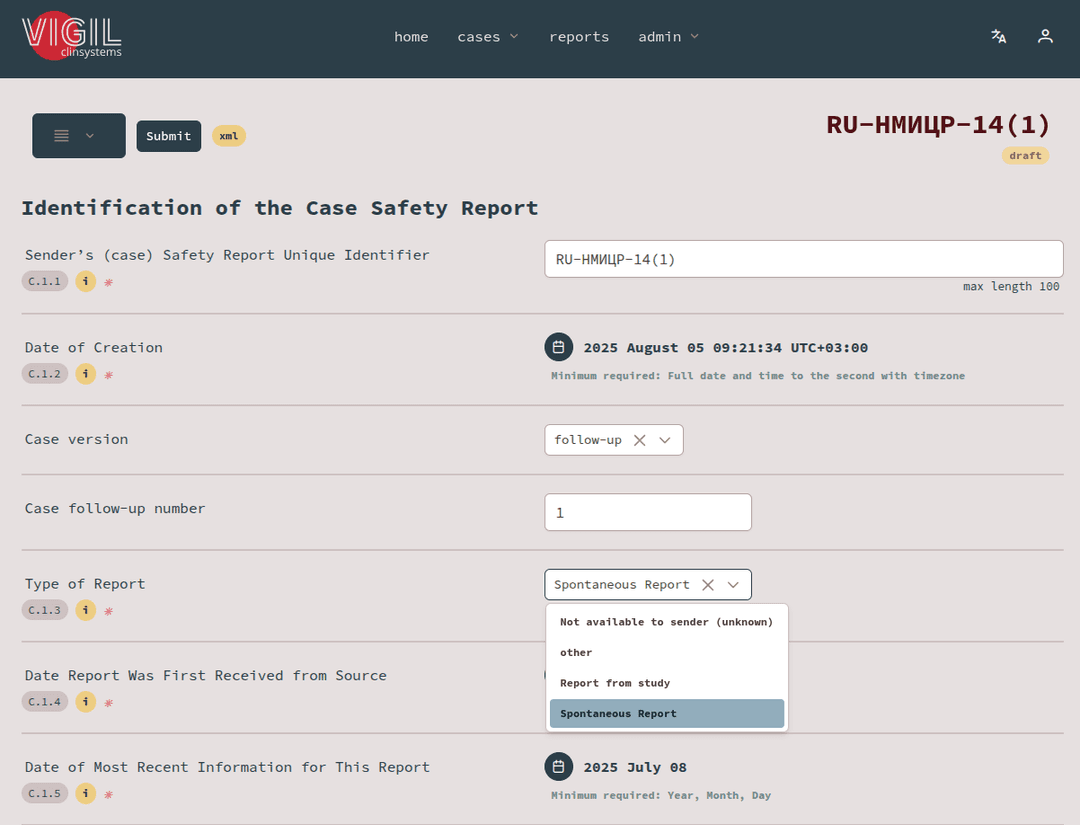The width and height of the screenshot is (1080, 825).
Task: Go to the home page
Action: (x=411, y=36)
